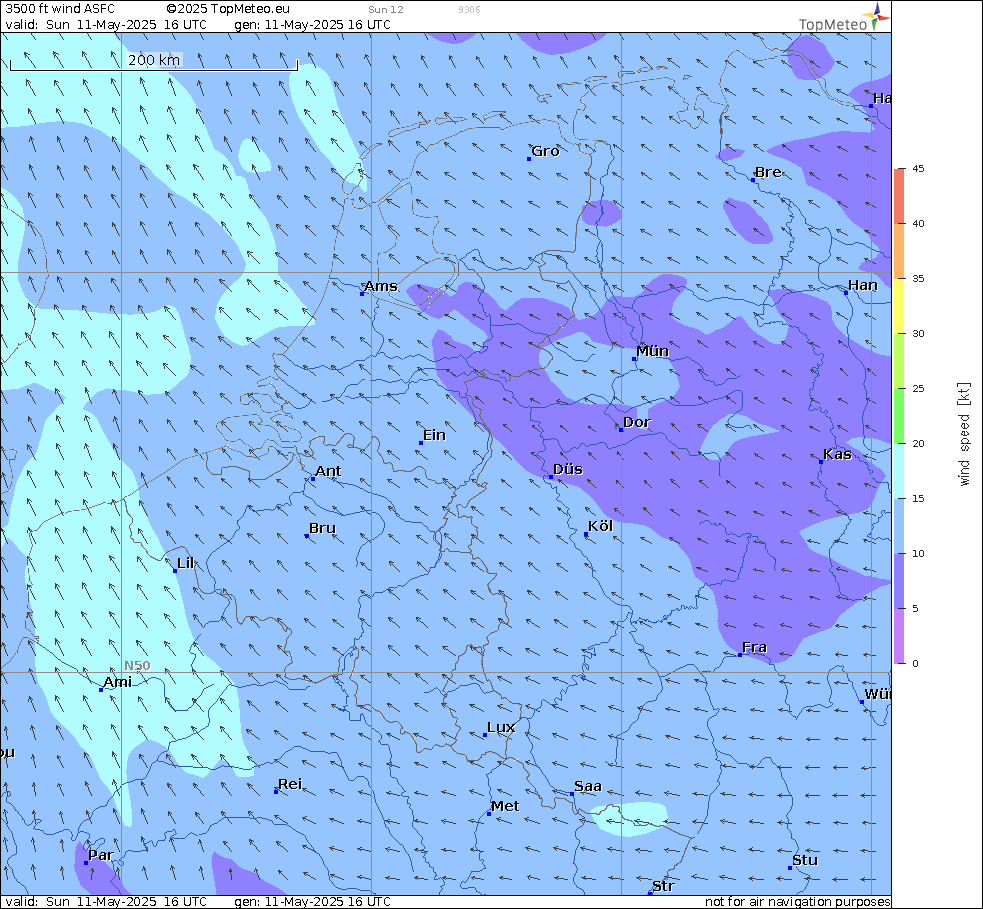Pick the periwinkle 5–10 kt legend swatch
This screenshot has width=983, height=909.
pyautogui.click(x=900, y=581)
